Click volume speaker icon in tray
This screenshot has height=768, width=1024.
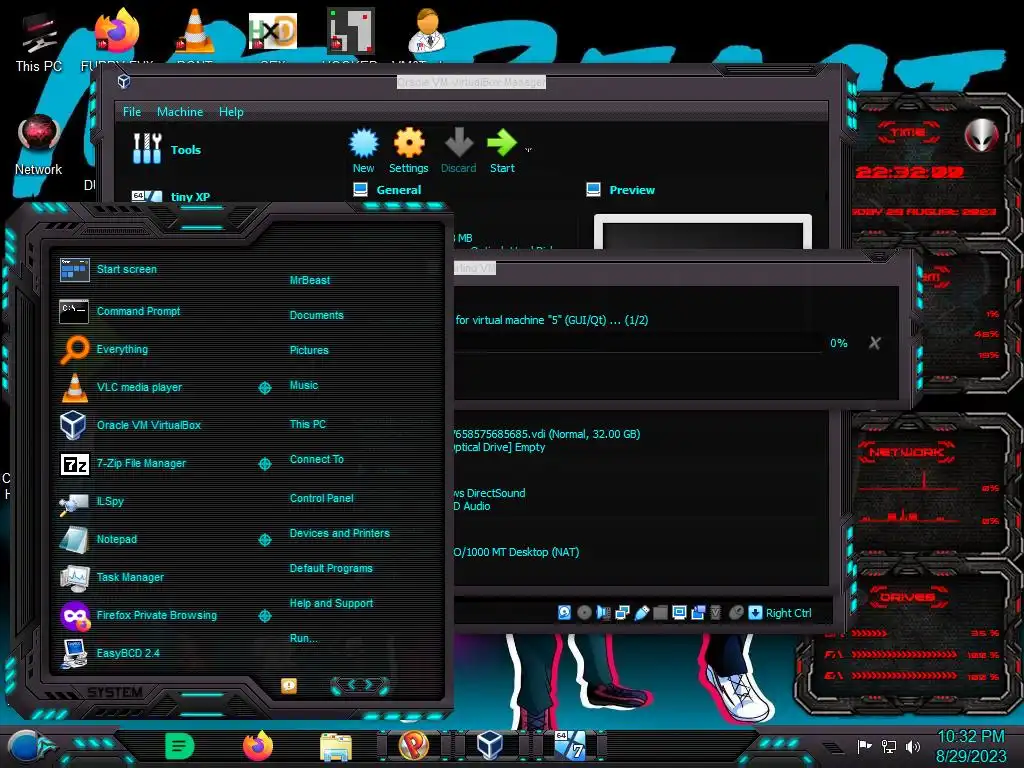pos(913,746)
